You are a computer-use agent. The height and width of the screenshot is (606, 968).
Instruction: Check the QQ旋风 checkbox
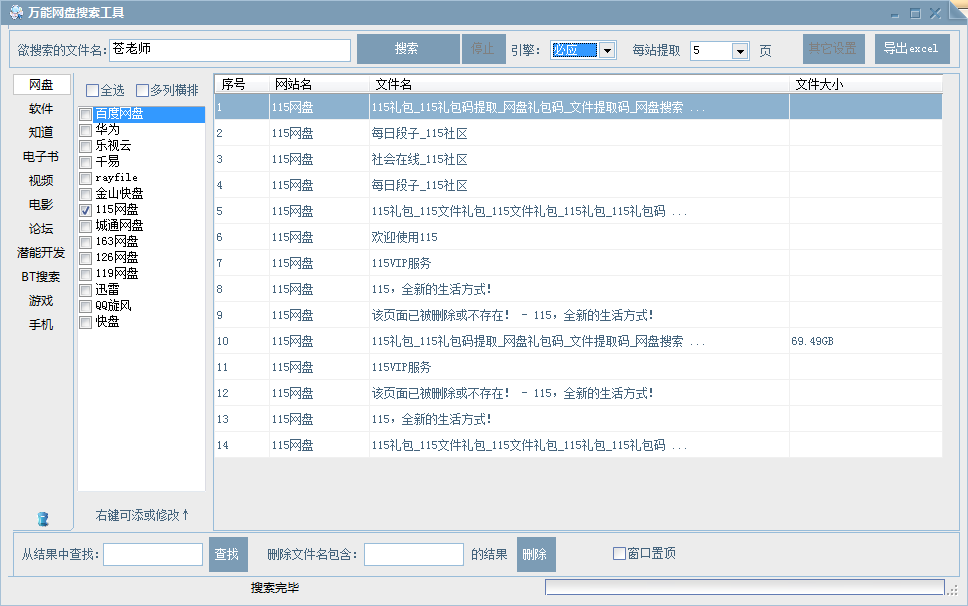[86, 306]
